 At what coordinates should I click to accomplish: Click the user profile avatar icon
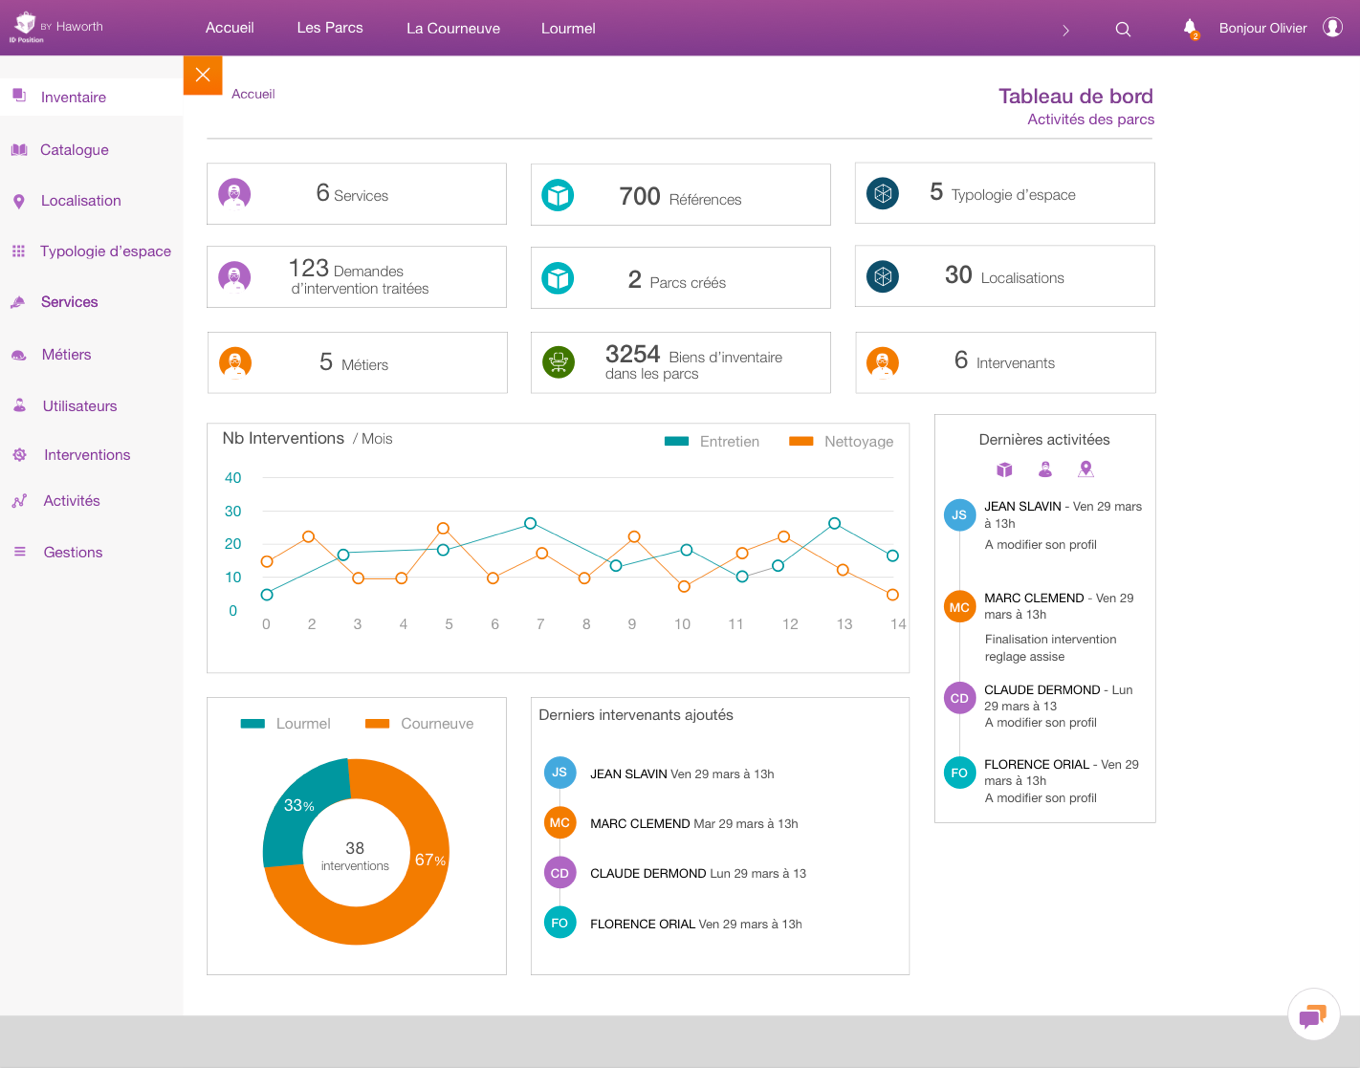tap(1332, 27)
